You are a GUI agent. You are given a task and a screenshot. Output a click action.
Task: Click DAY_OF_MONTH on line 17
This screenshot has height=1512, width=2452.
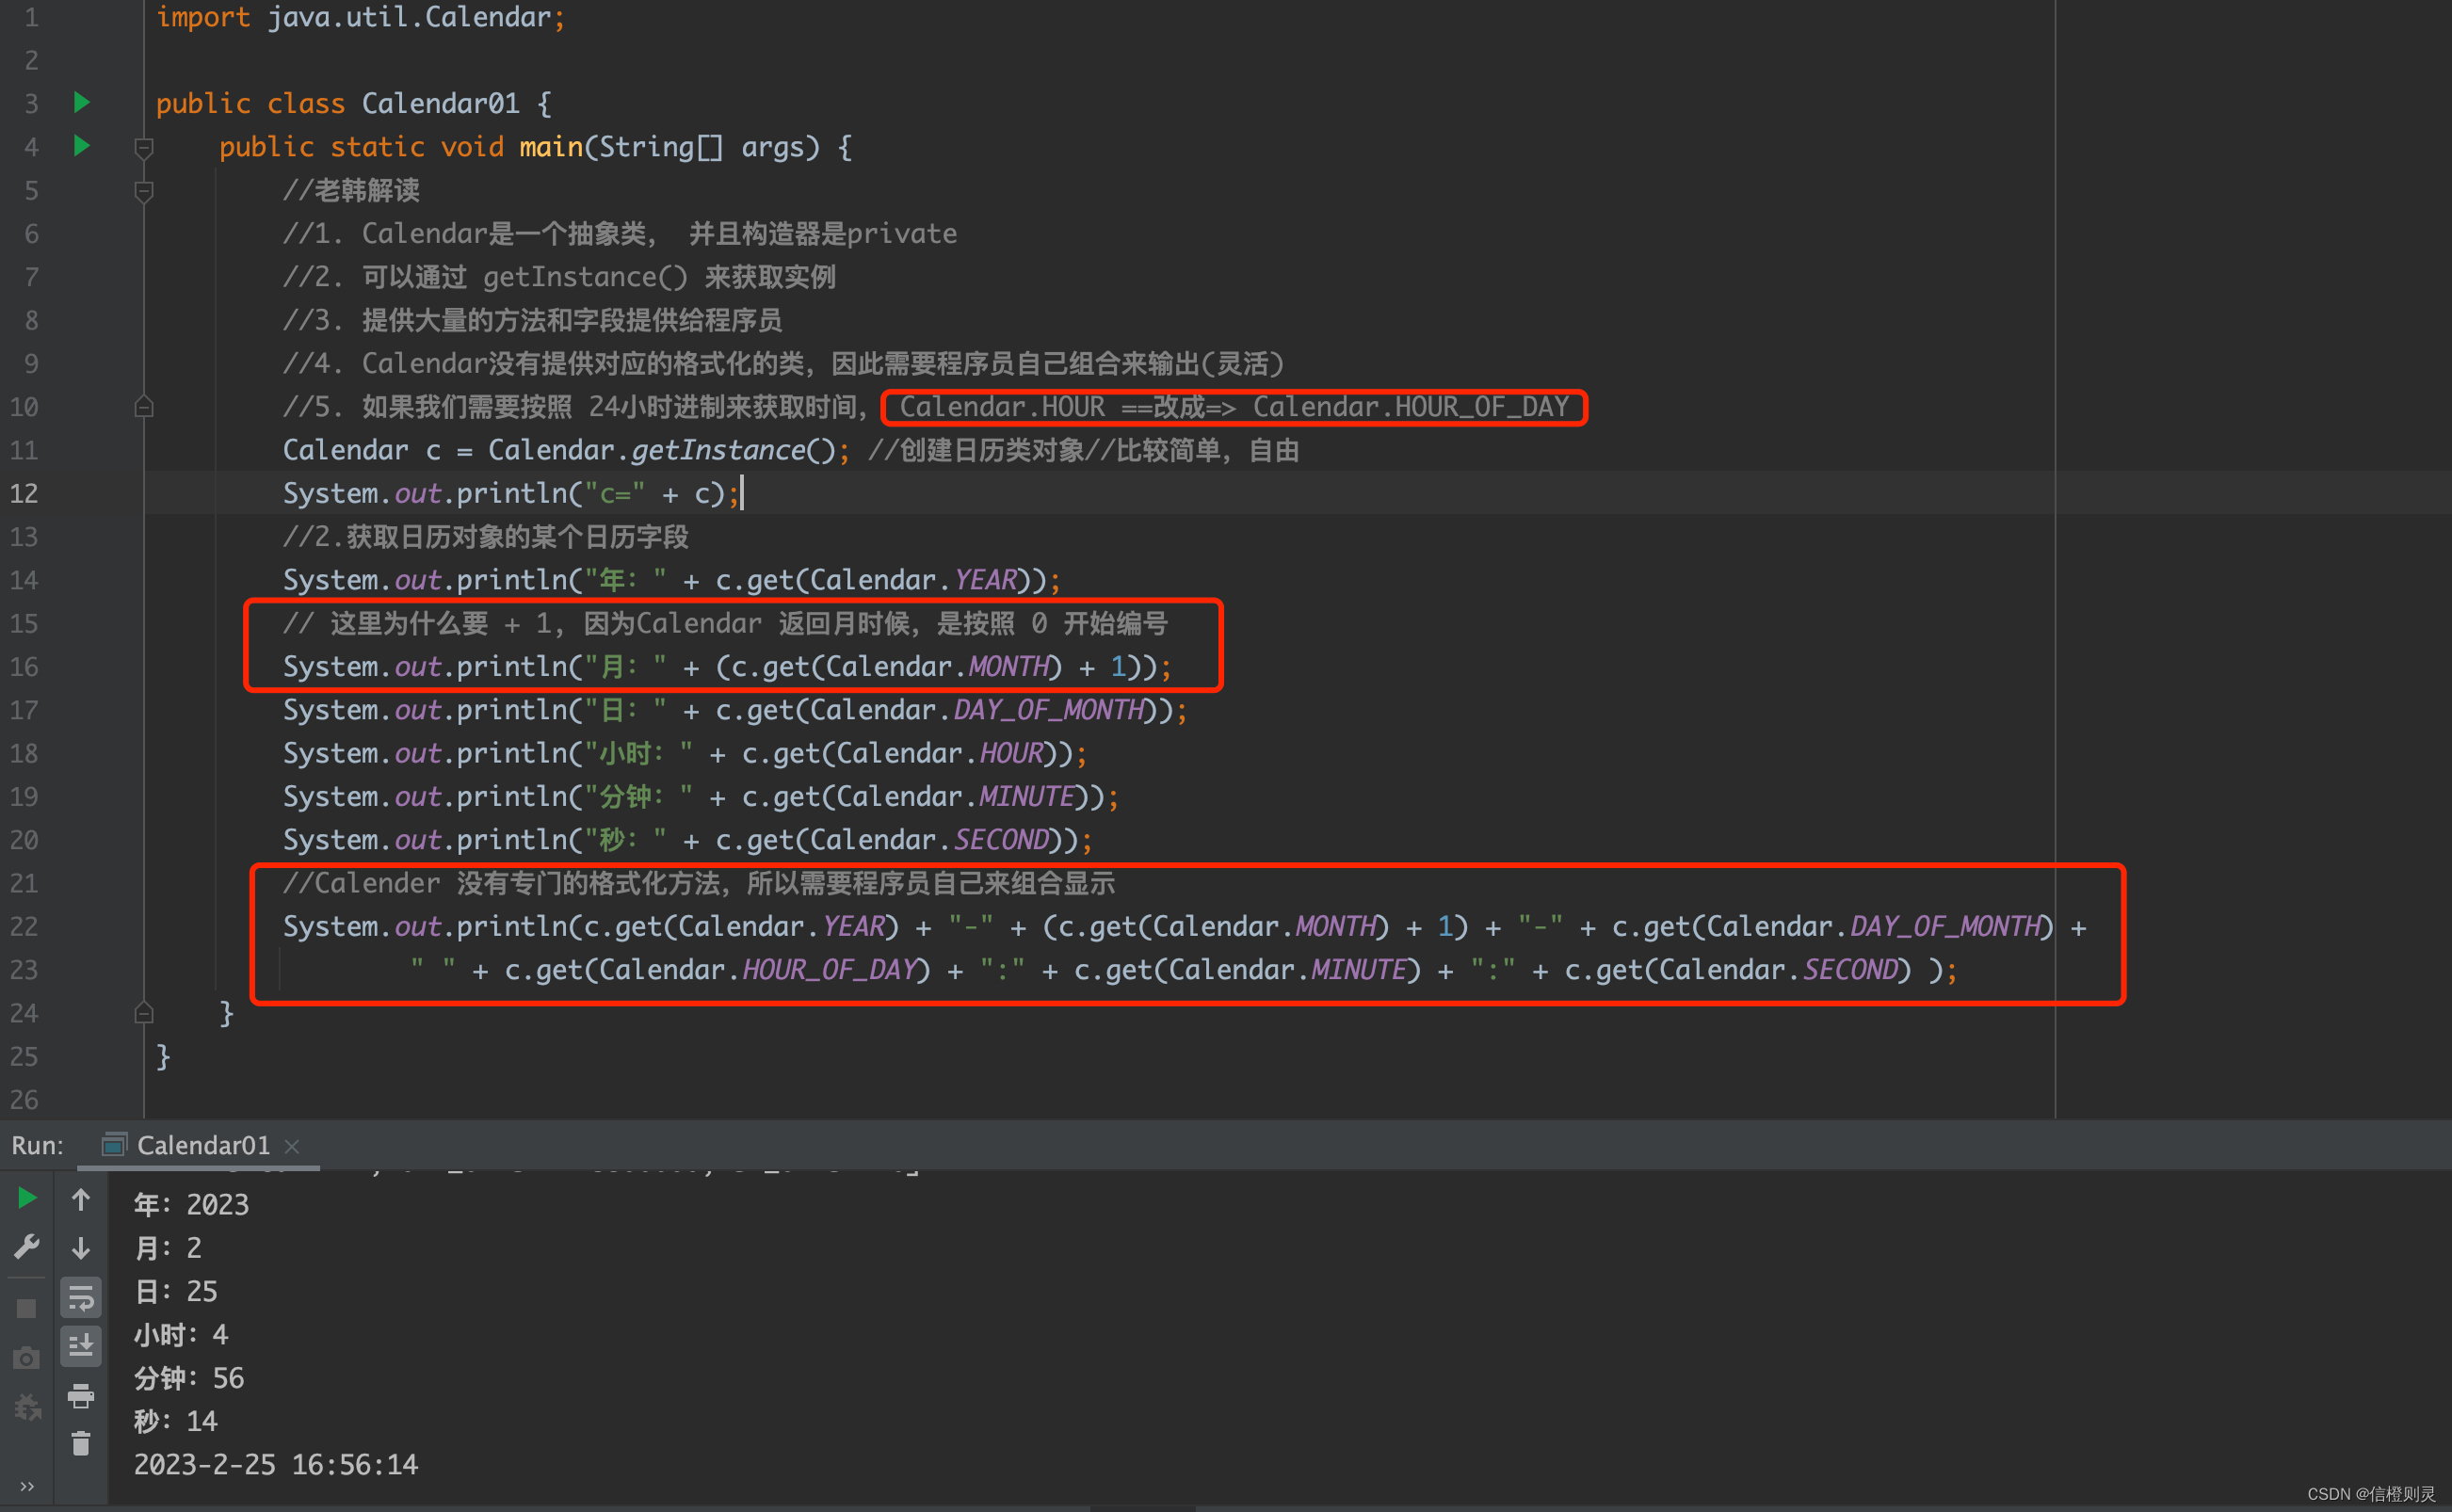[x=1048, y=710]
